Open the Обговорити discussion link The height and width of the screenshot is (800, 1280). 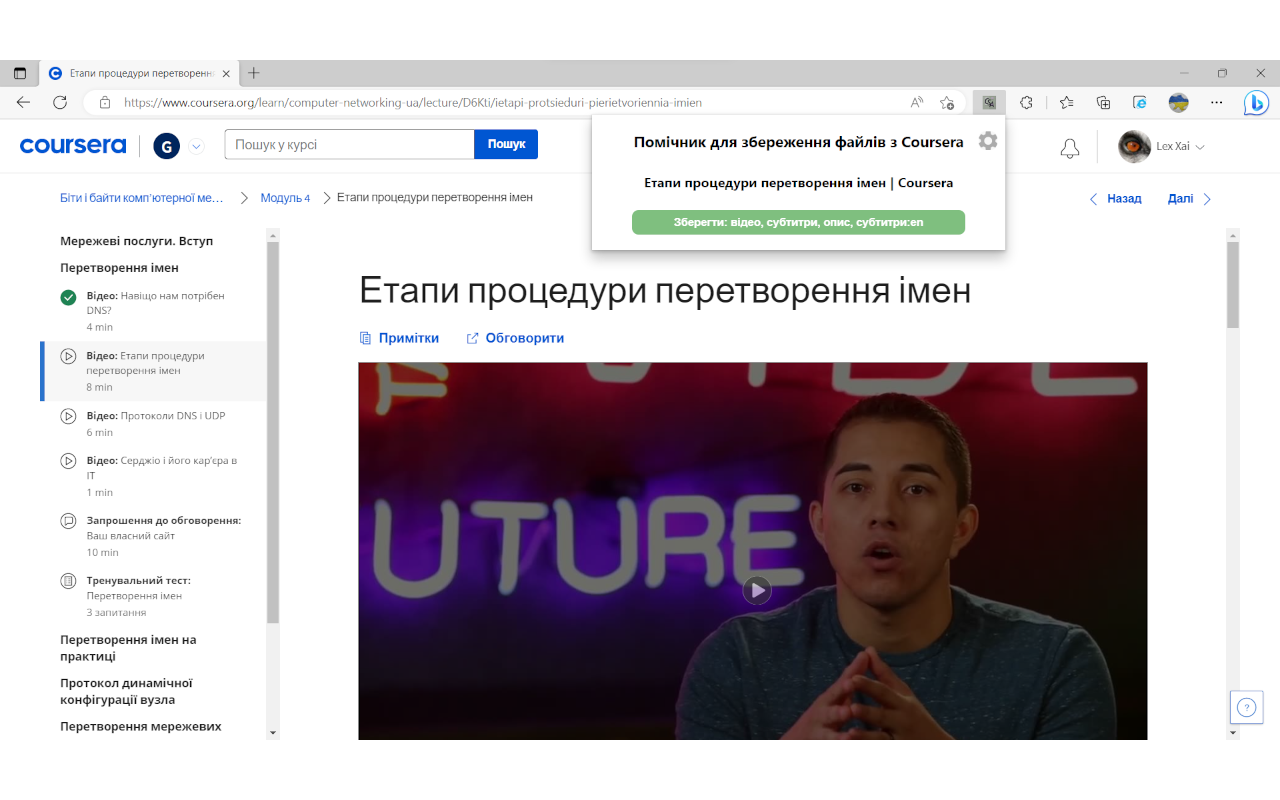pos(515,338)
